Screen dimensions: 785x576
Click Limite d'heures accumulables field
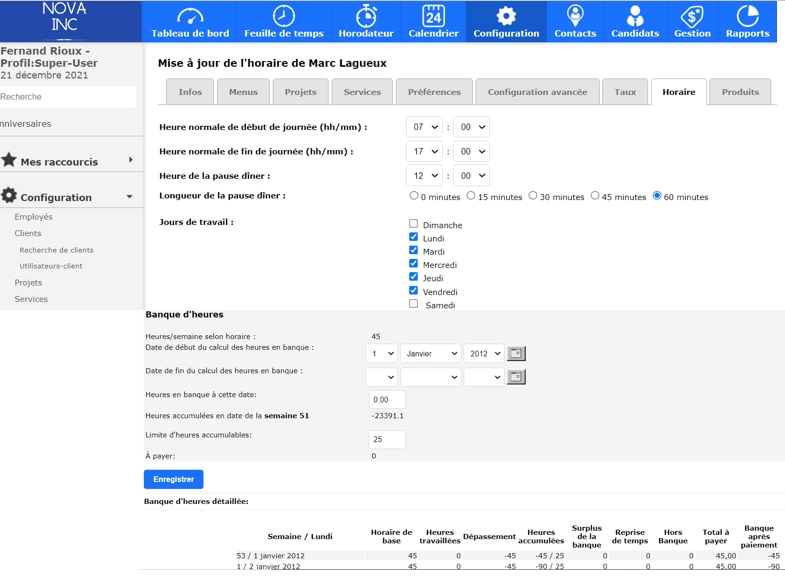[x=387, y=439]
